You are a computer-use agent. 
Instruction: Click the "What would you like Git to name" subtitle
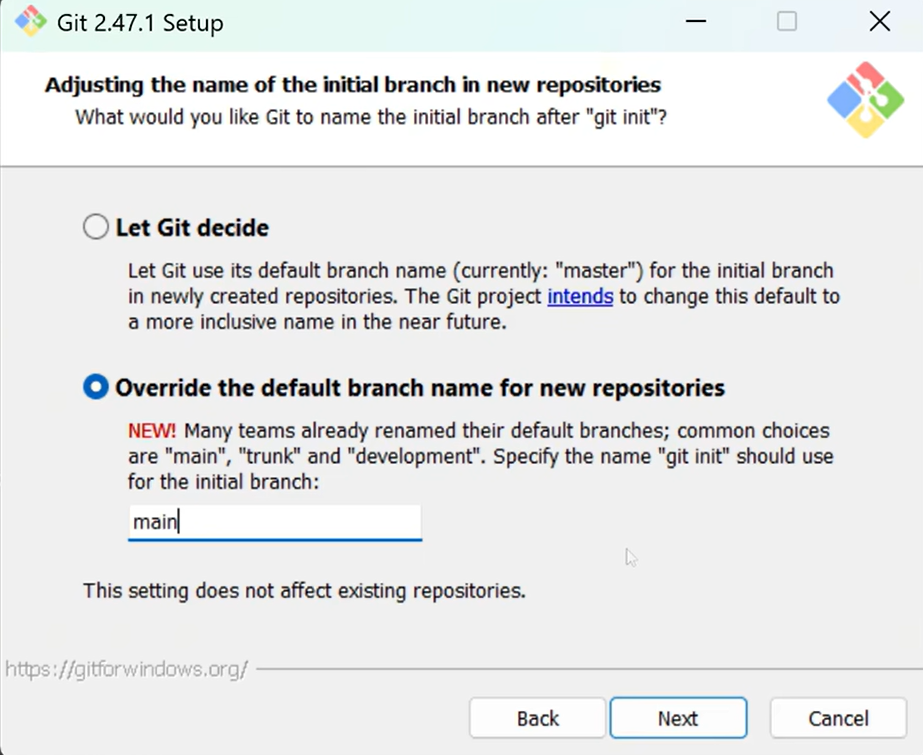(371, 117)
